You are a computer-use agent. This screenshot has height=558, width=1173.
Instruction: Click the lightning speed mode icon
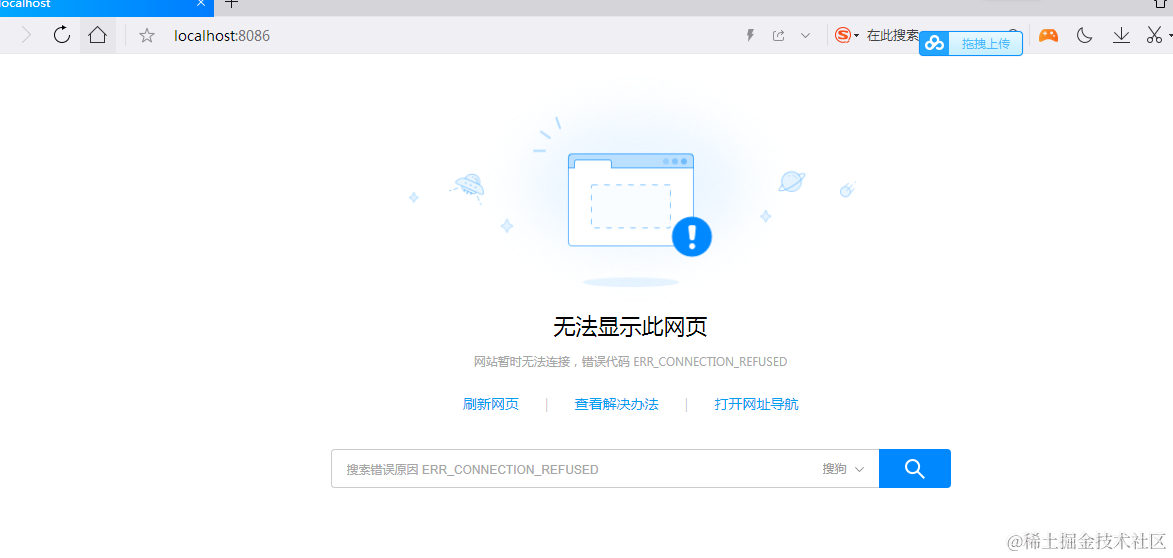pyautogui.click(x=750, y=35)
